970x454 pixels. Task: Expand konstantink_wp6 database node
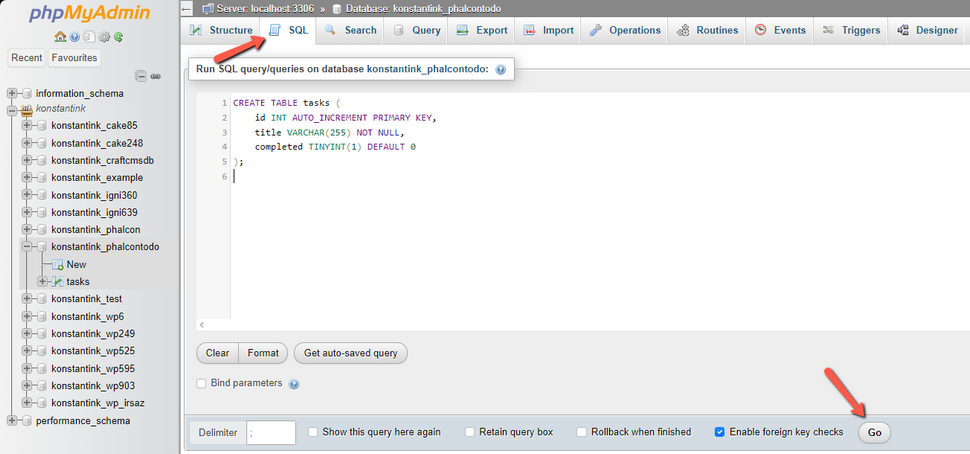pos(27,316)
